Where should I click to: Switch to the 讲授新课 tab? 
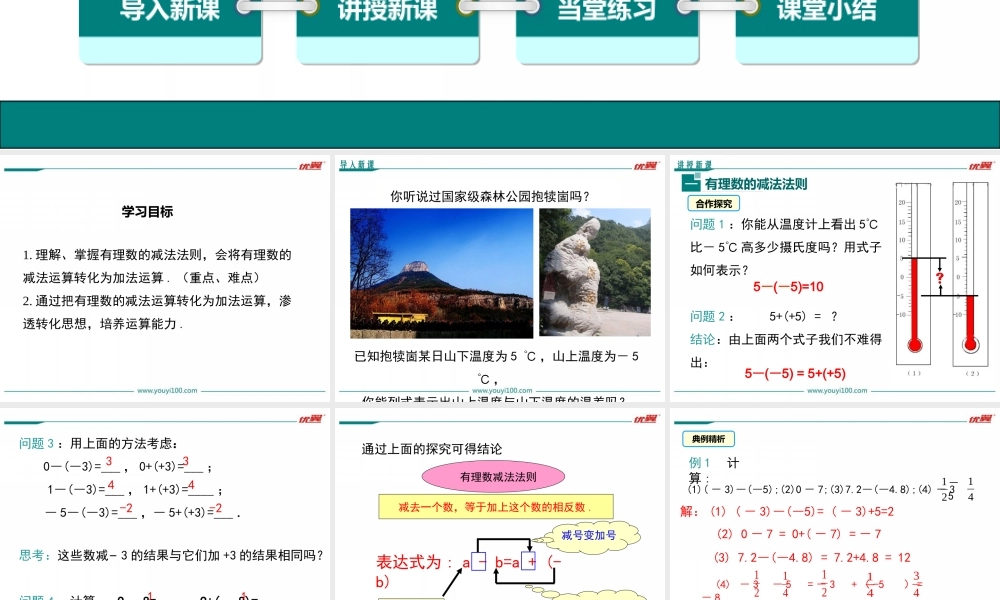pos(387,14)
